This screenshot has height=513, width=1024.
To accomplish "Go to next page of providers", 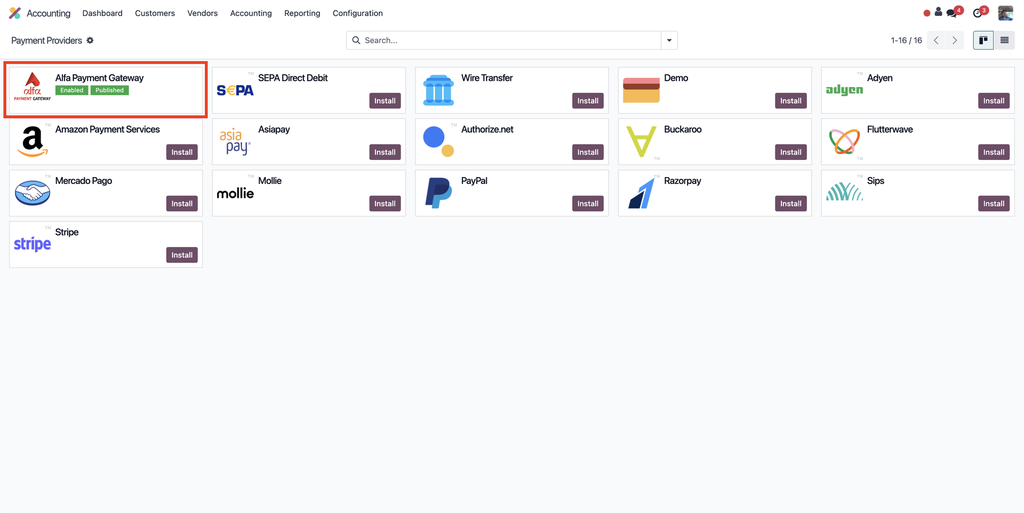I will 955,40.
